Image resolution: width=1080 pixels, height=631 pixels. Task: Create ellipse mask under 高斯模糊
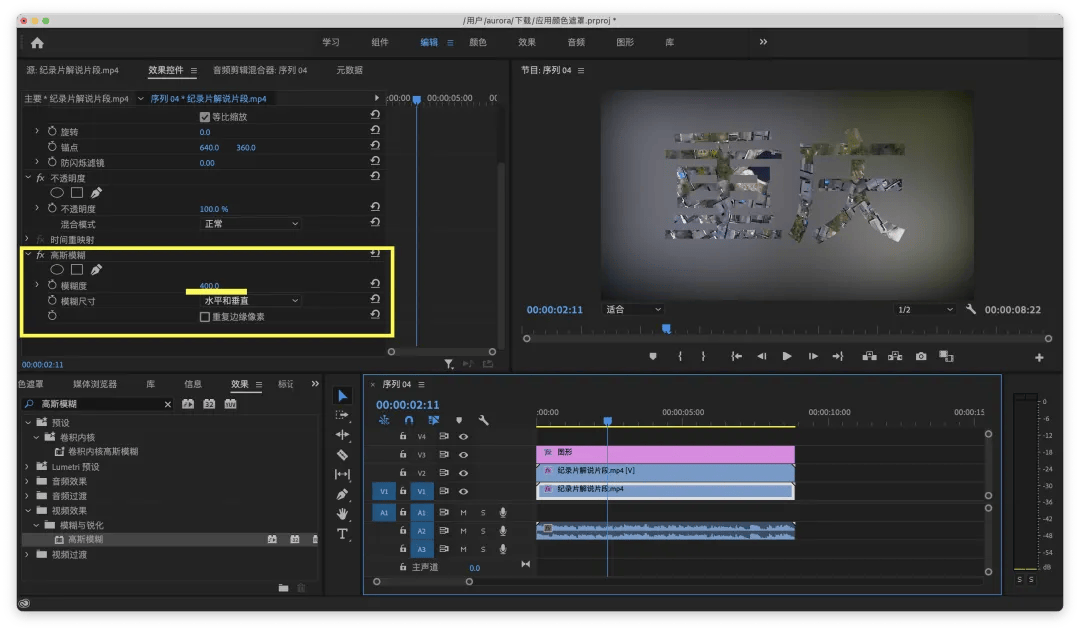click(x=57, y=269)
